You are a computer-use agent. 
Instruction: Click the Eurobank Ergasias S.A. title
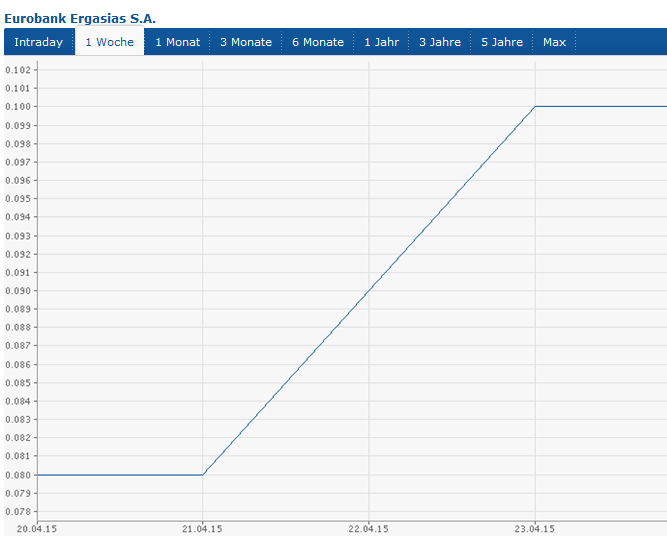click(x=80, y=18)
